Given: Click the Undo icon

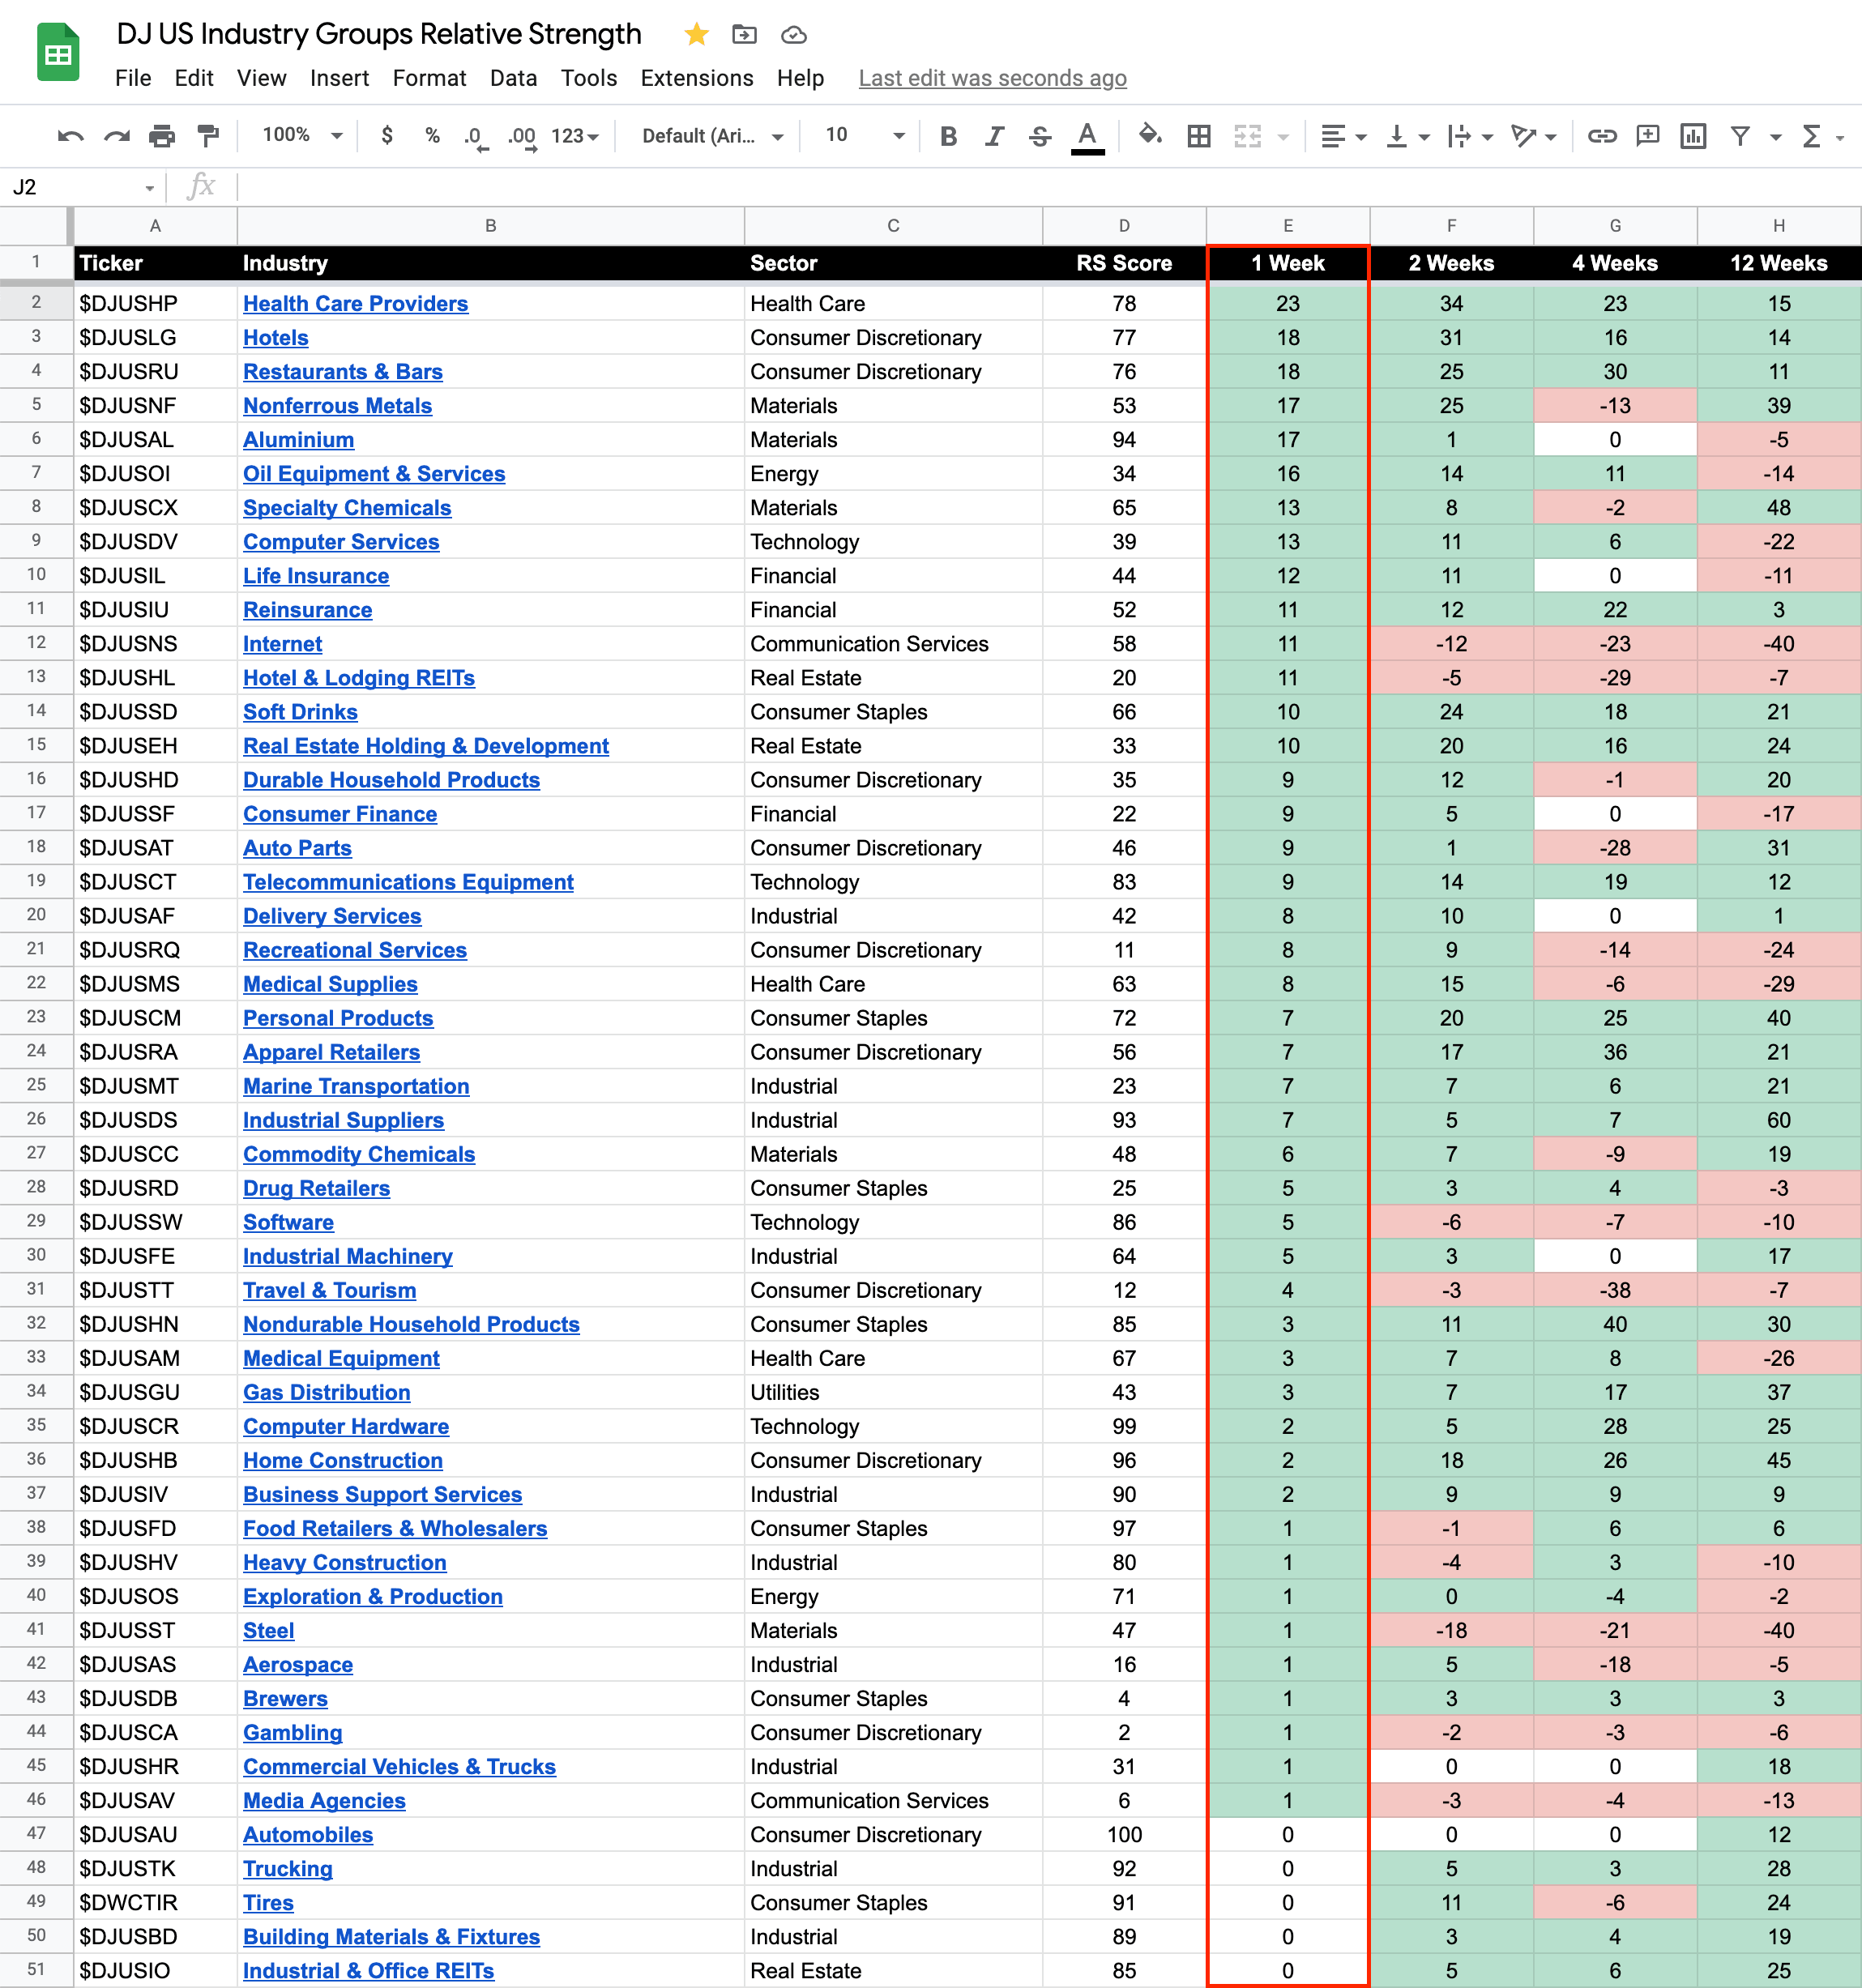Looking at the screenshot, I should [x=70, y=136].
